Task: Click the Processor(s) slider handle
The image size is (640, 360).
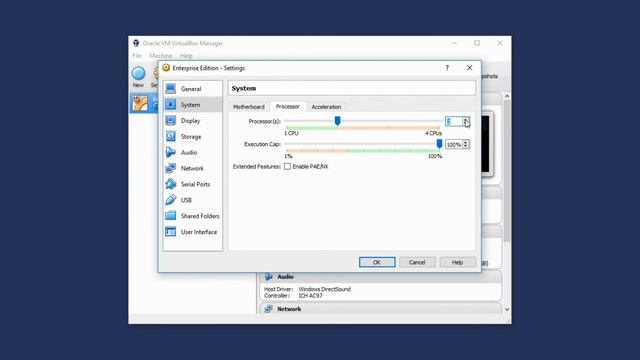Action: tap(338, 121)
